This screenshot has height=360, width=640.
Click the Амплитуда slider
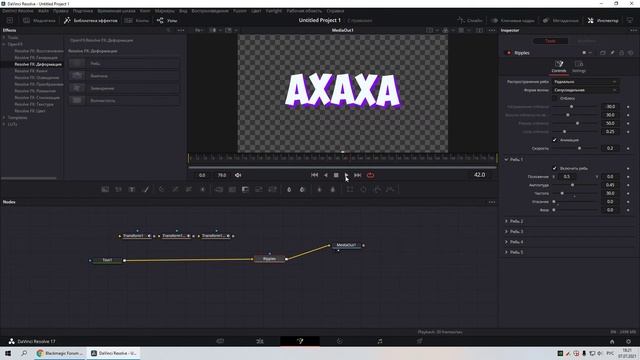click(576, 185)
